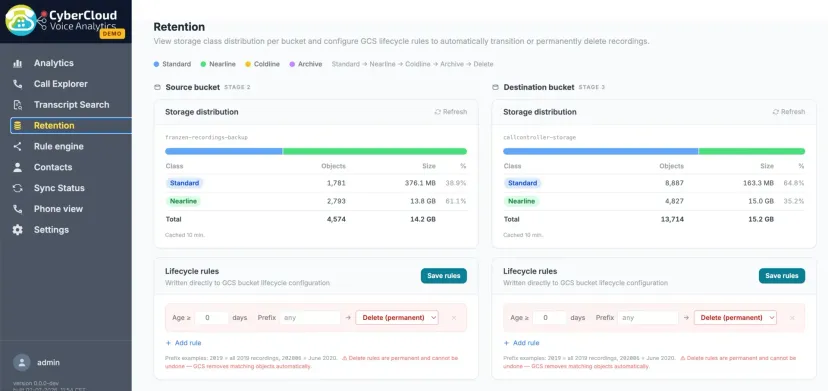Click the green Nearline legend dot
The image size is (828, 391).
(x=203, y=64)
